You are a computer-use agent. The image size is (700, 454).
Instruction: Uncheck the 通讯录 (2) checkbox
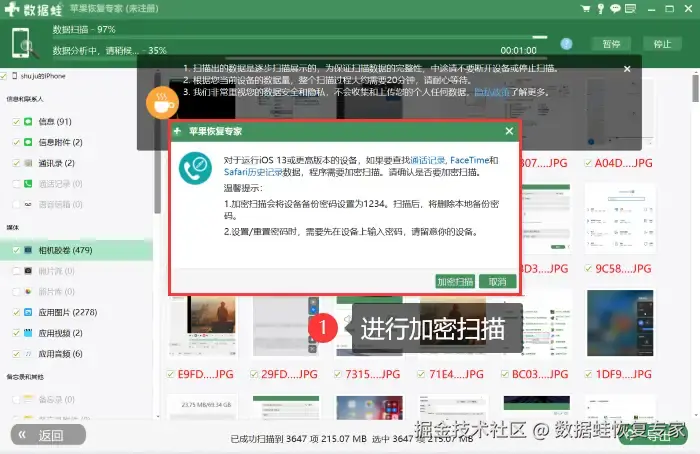pos(16,163)
